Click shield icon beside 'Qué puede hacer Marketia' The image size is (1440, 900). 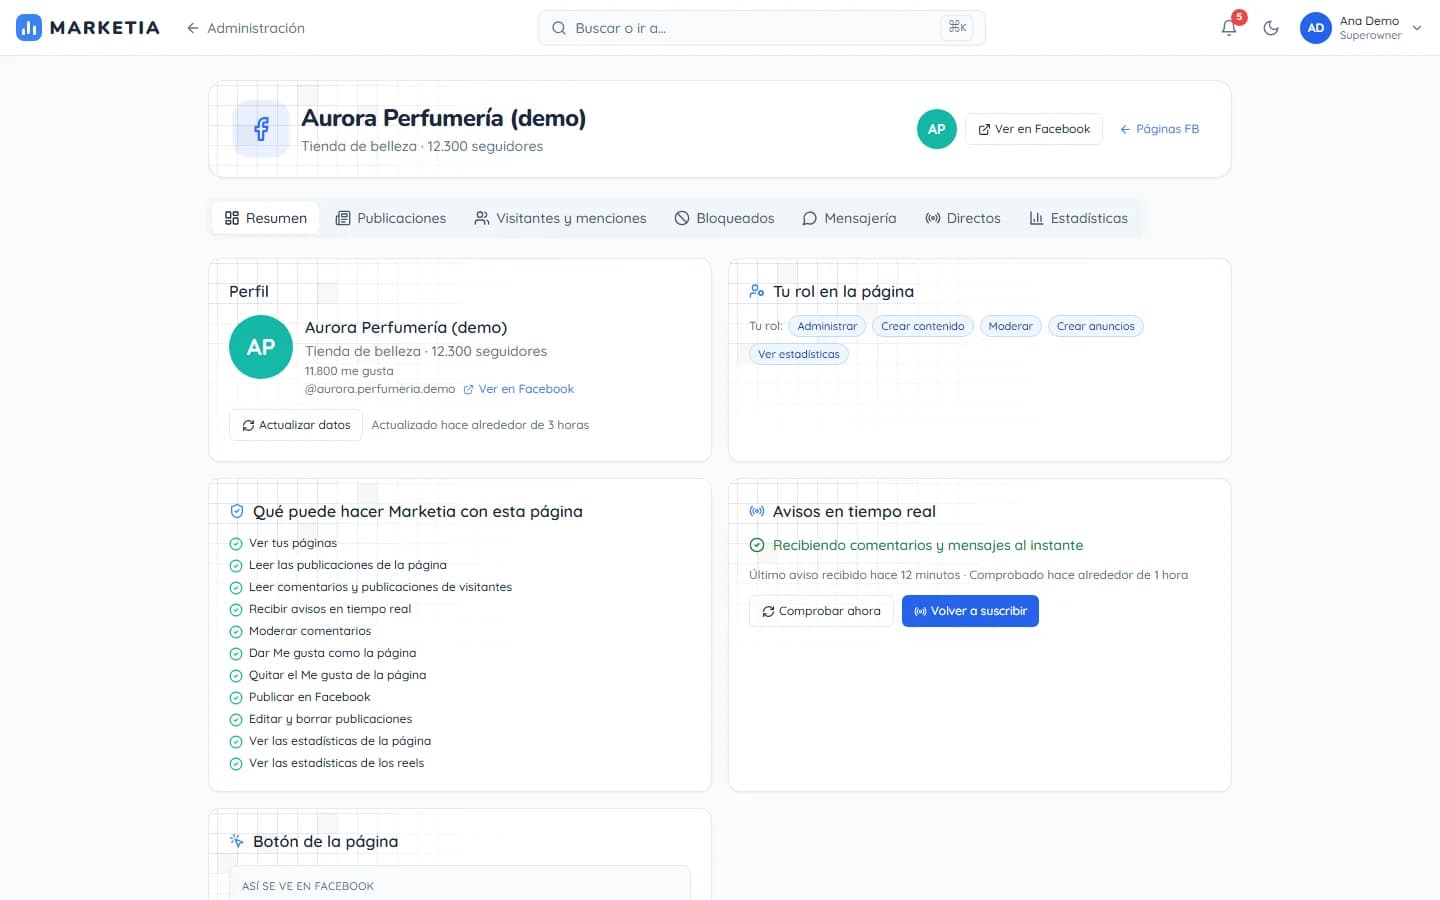[x=237, y=511]
